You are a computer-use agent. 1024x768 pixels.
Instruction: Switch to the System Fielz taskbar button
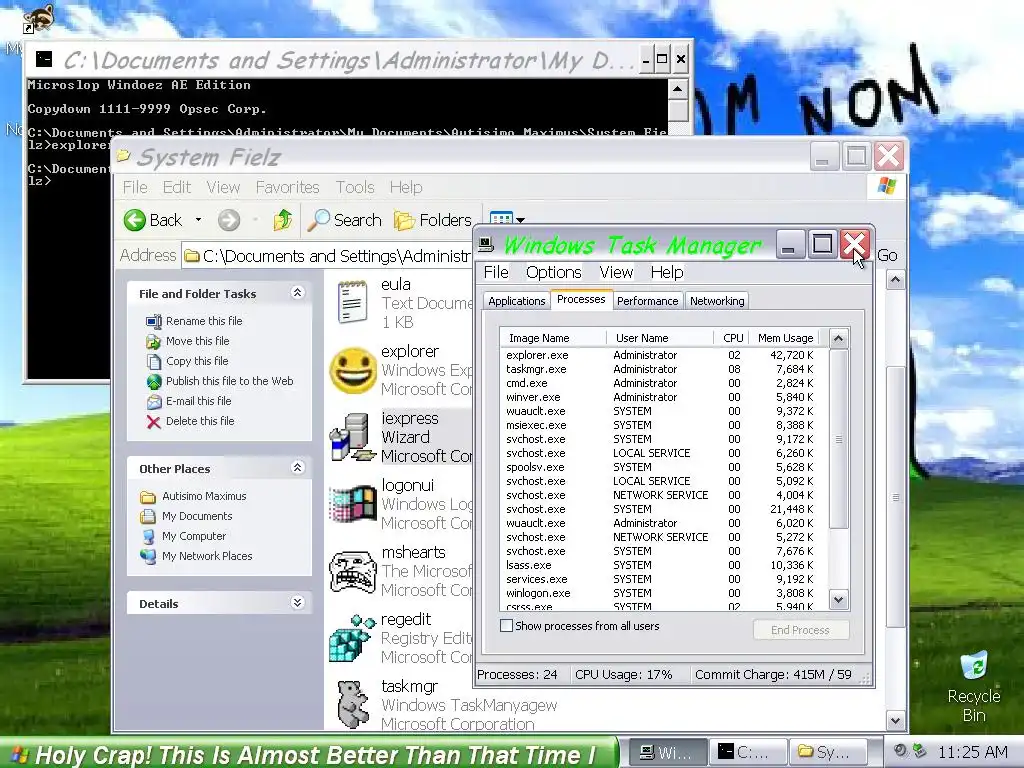[x=828, y=753]
